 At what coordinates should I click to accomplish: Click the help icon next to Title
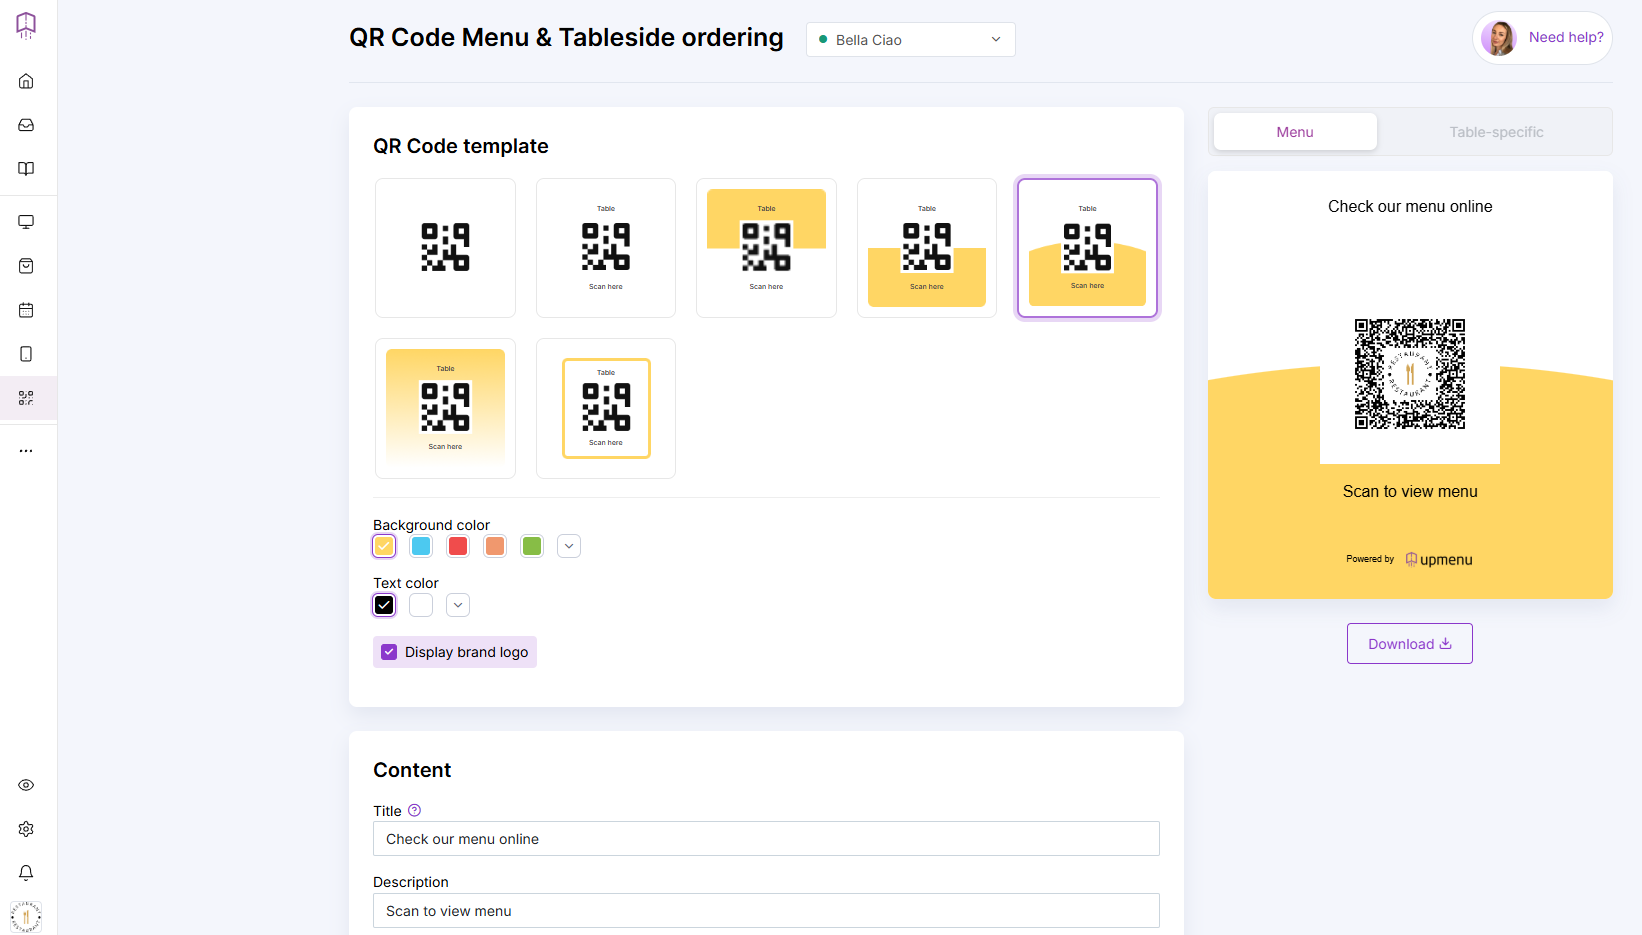pyautogui.click(x=414, y=811)
